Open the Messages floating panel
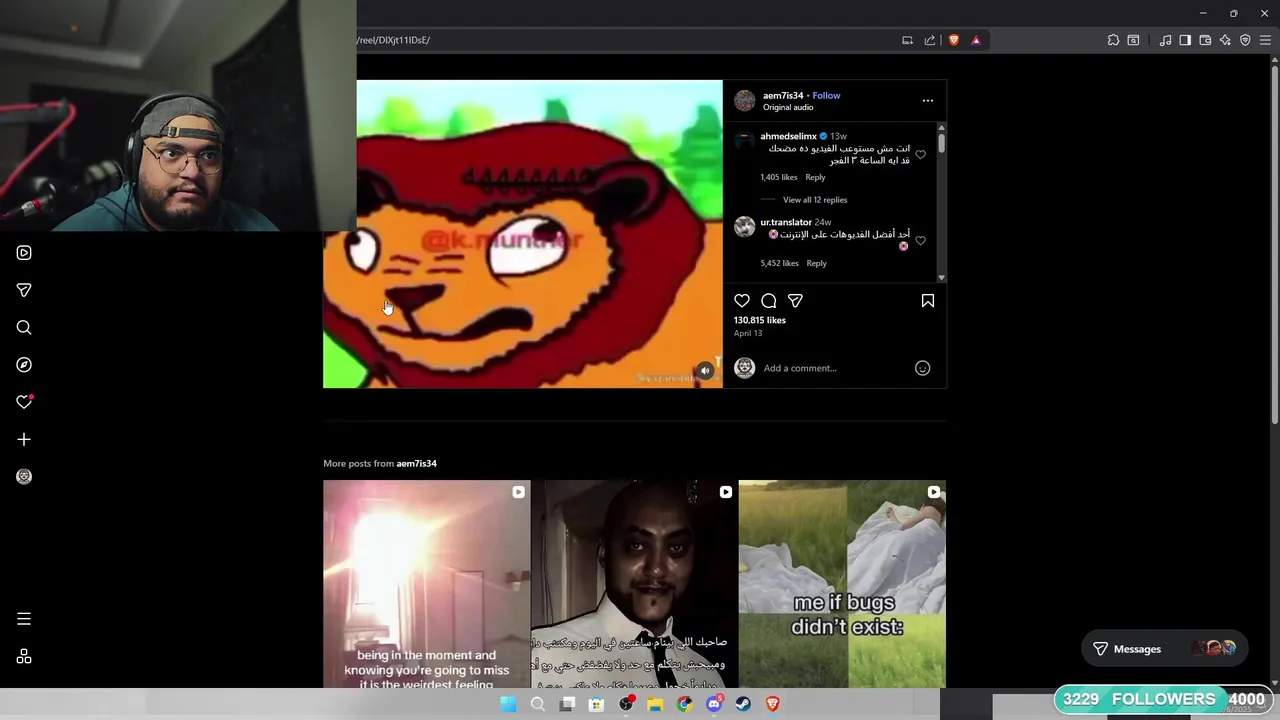Image resolution: width=1280 pixels, height=720 pixels. [1165, 649]
